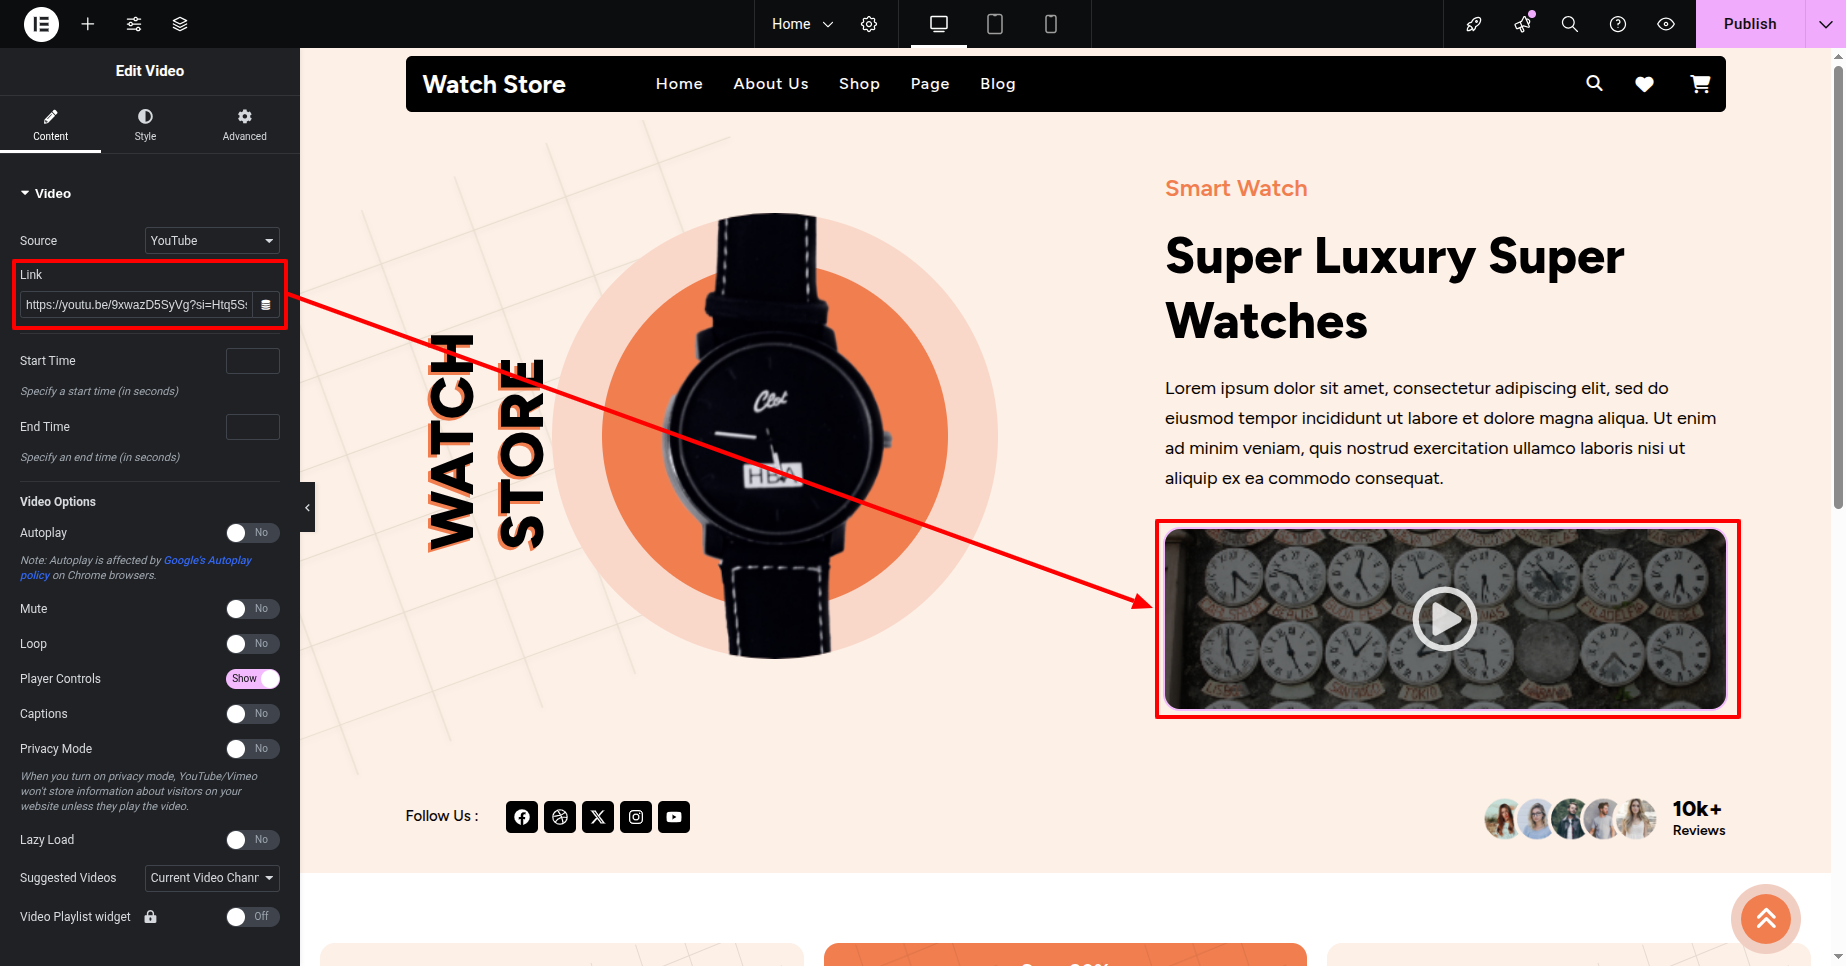Viewport: 1846px width, 966px height.
Task: Open Google's Autoplay policy link
Action: pos(208,560)
